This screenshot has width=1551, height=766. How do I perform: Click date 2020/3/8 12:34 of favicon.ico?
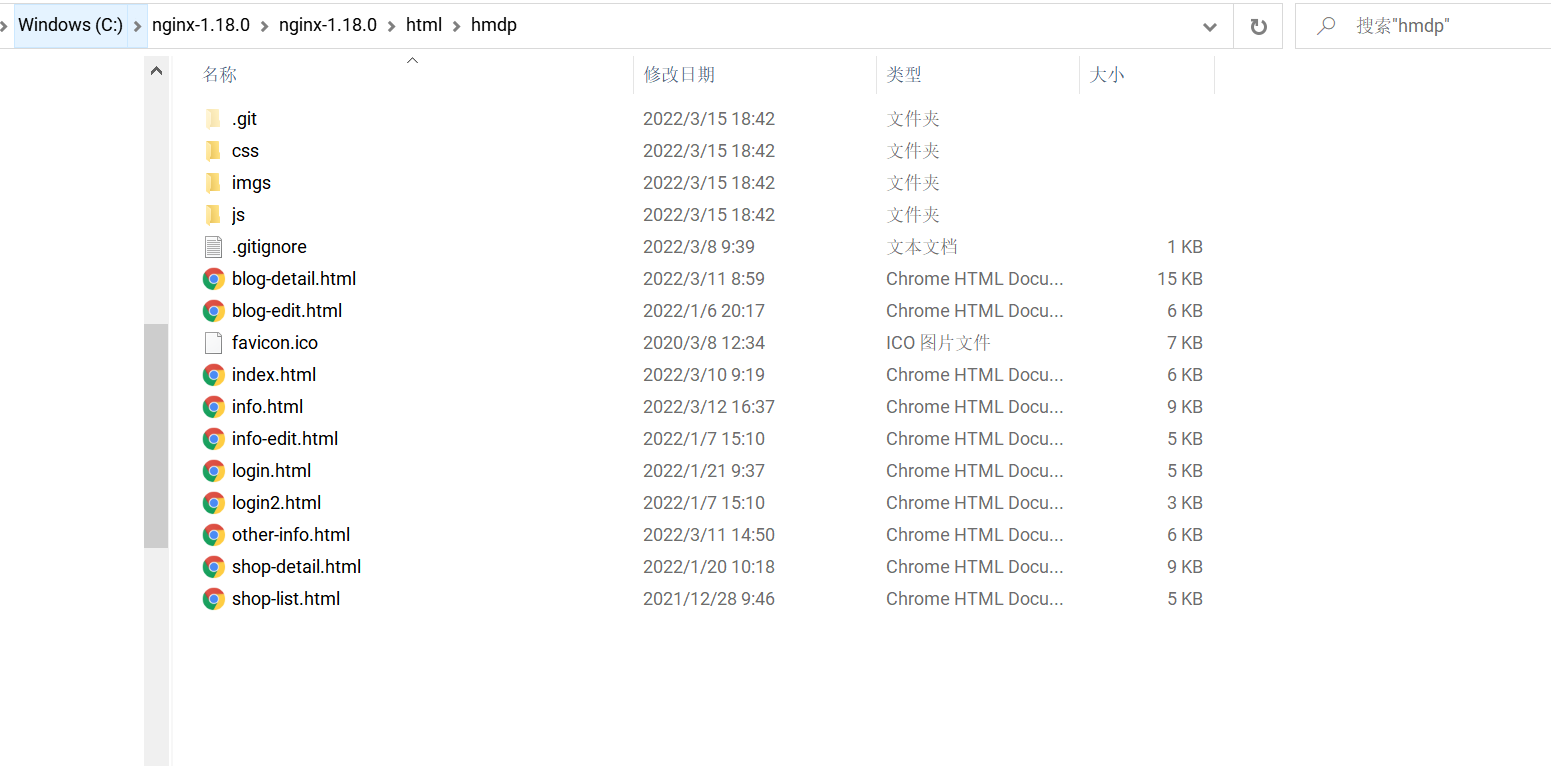(704, 343)
